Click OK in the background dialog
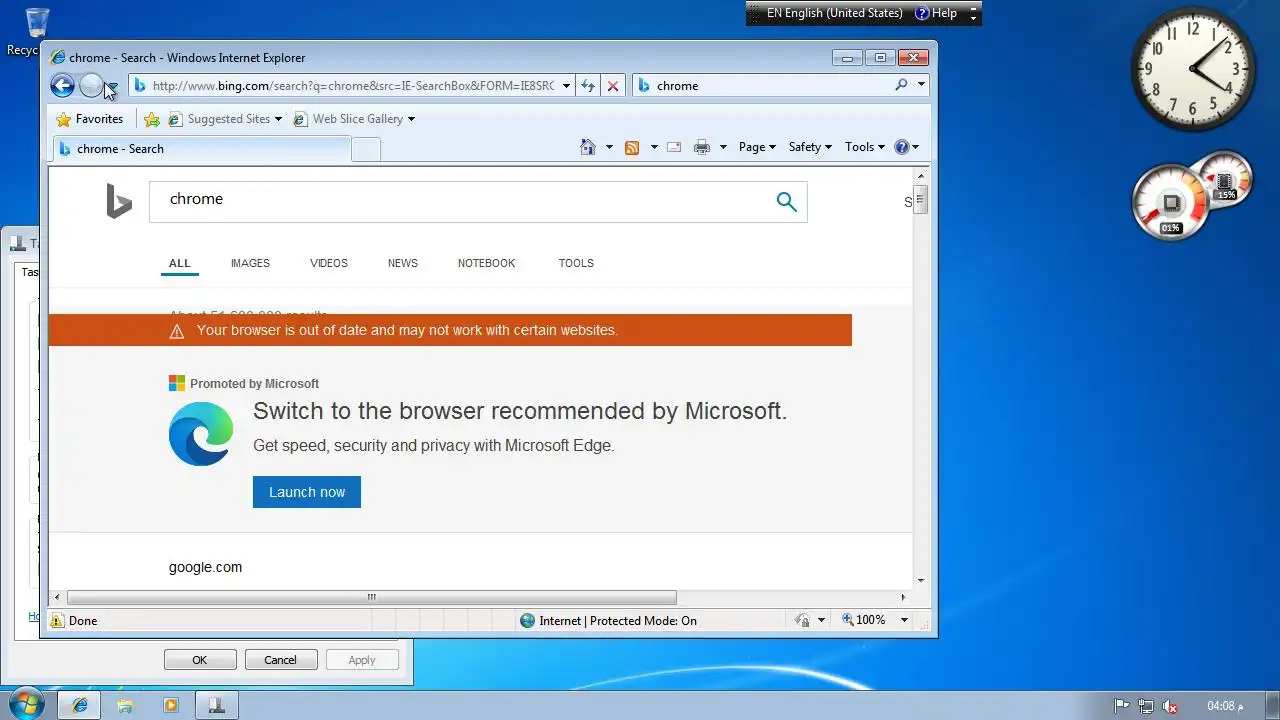1280x720 pixels. pos(200,660)
